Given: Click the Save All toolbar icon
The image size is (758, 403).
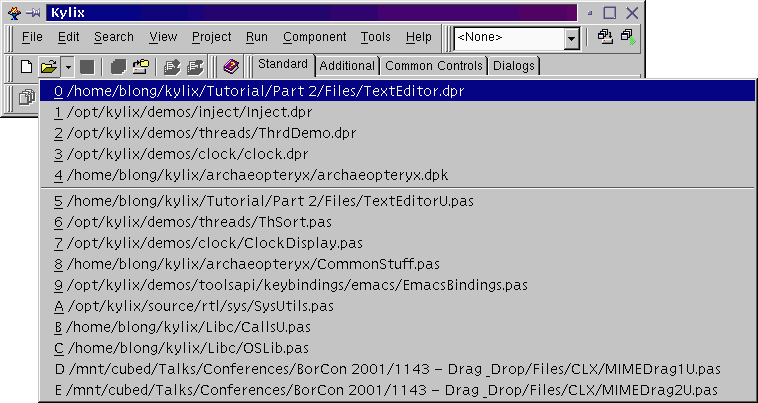Looking at the screenshot, I should point(117,67).
